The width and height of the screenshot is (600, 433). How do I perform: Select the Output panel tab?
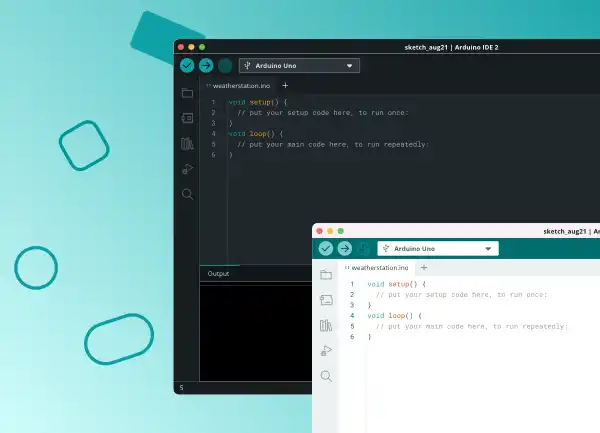218,274
